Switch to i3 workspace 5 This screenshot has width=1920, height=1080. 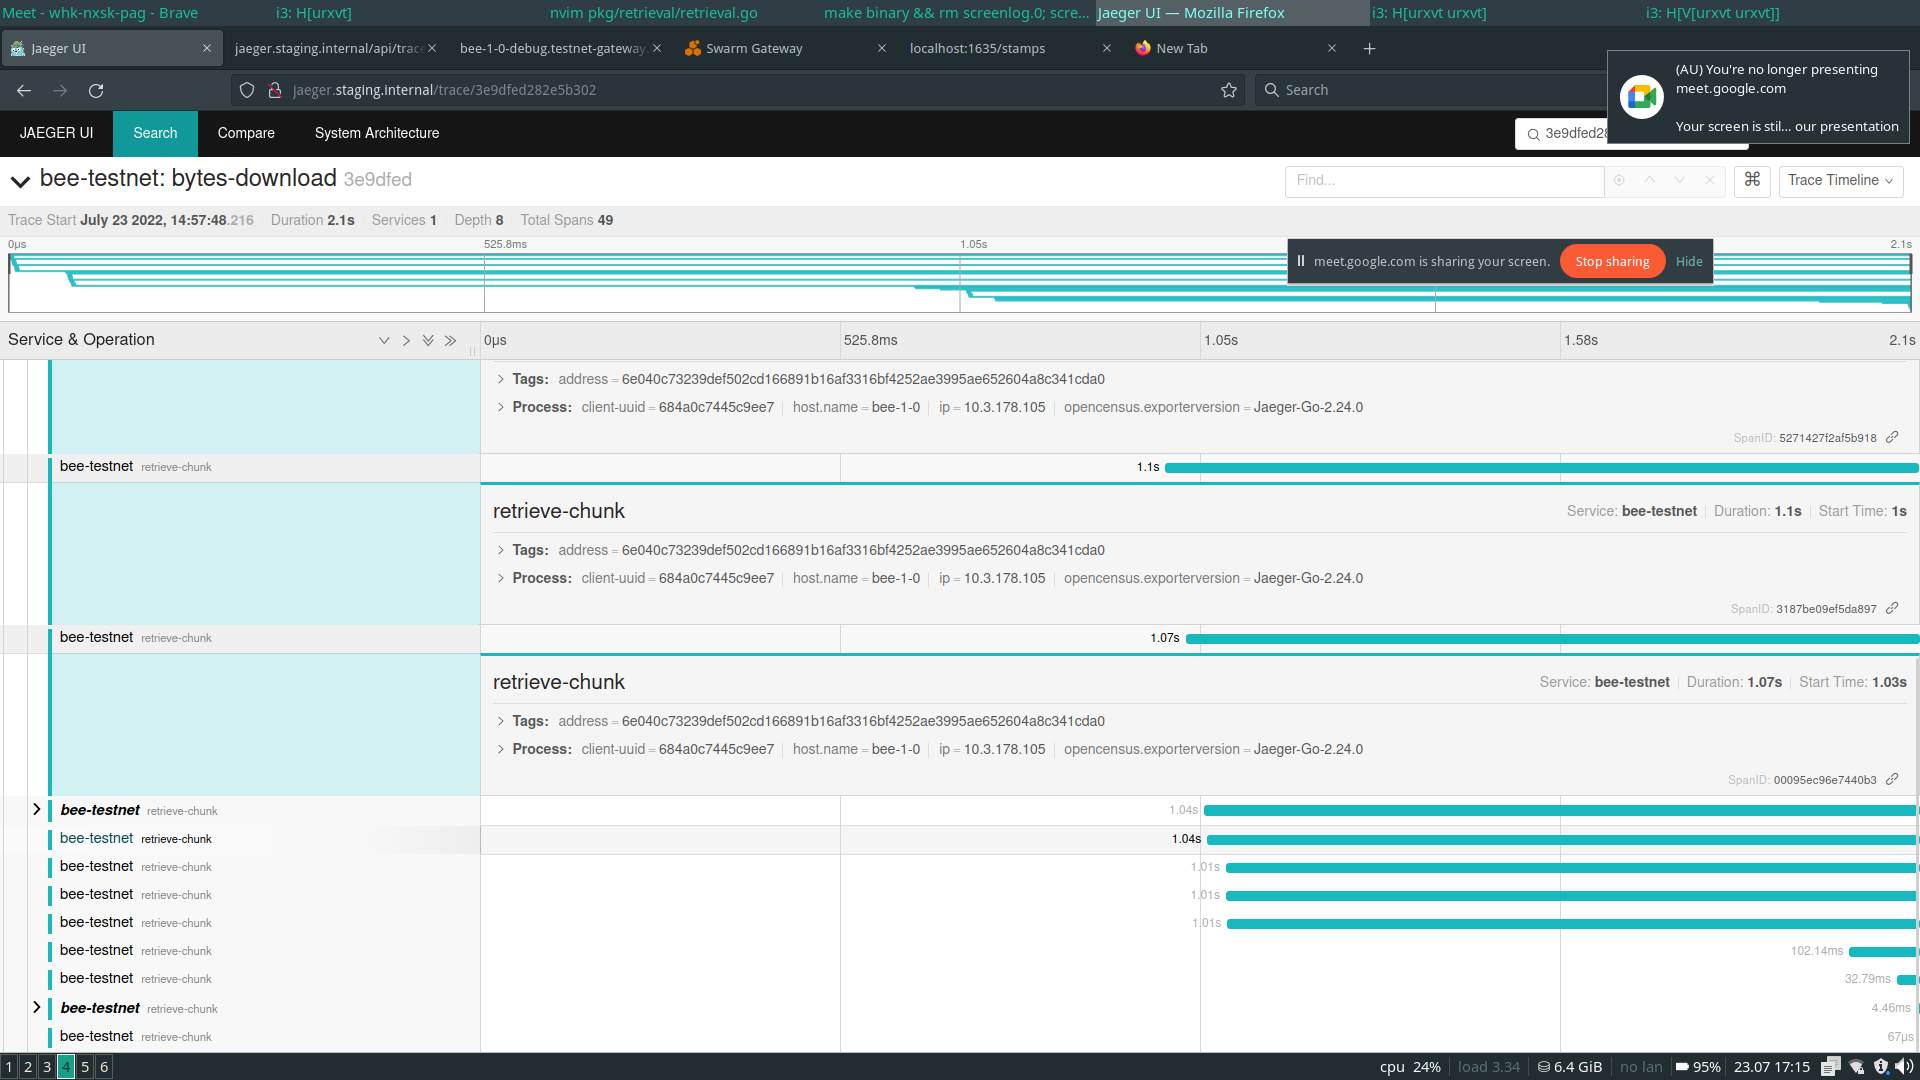85,1067
